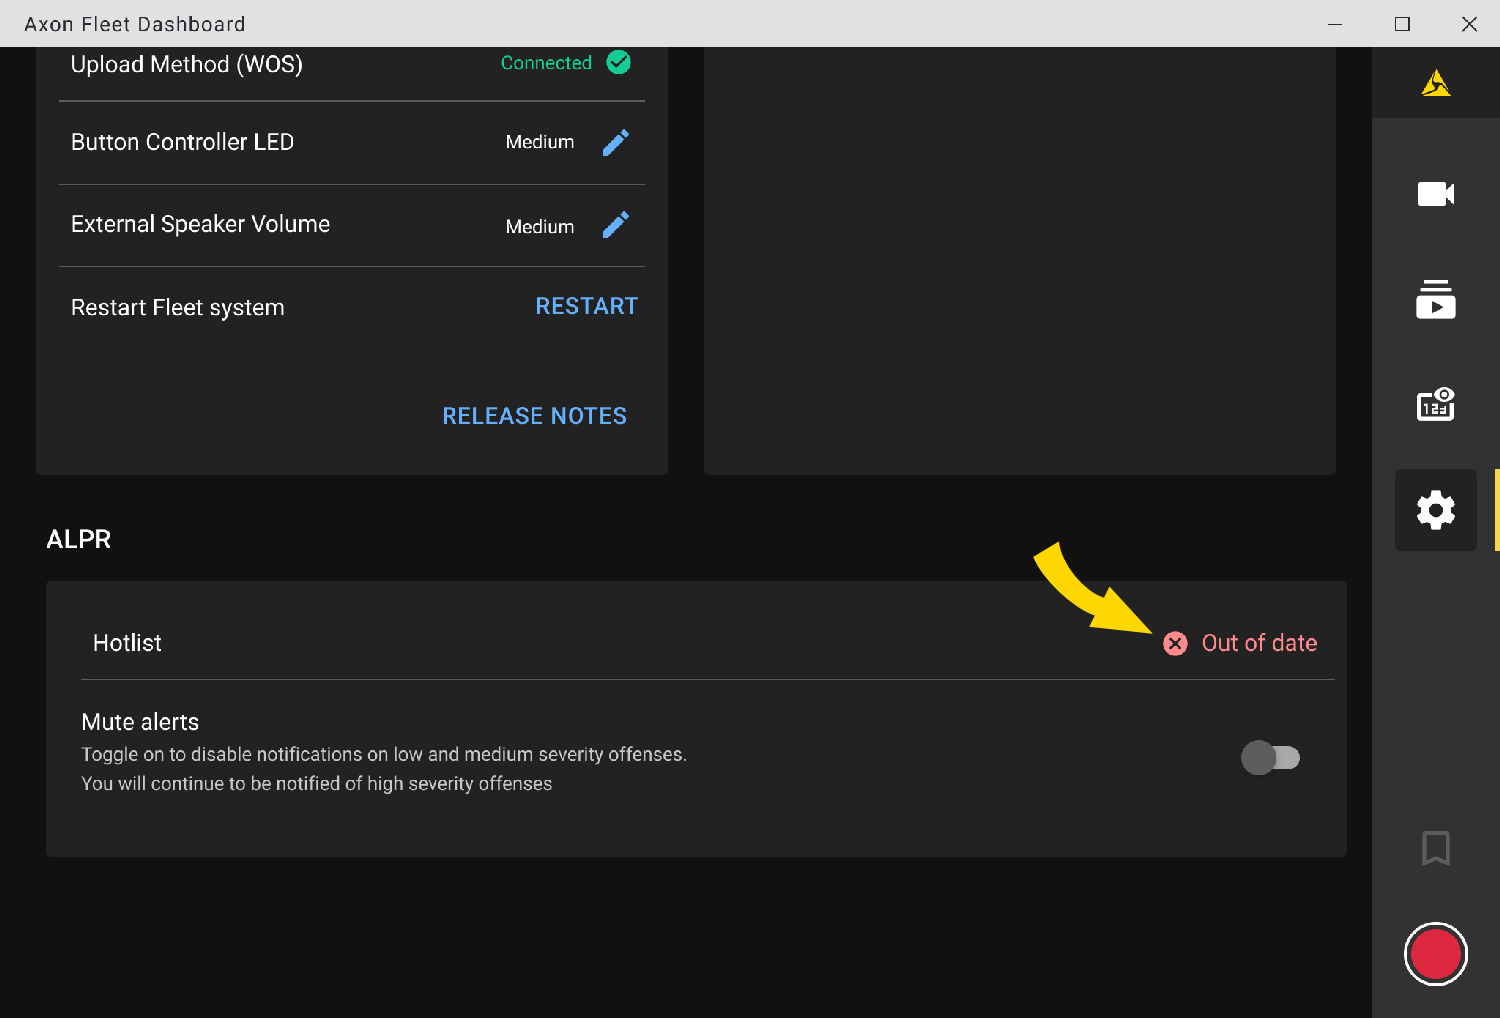Click the red error icon beside Hotlist

pyautogui.click(x=1175, y=643)
